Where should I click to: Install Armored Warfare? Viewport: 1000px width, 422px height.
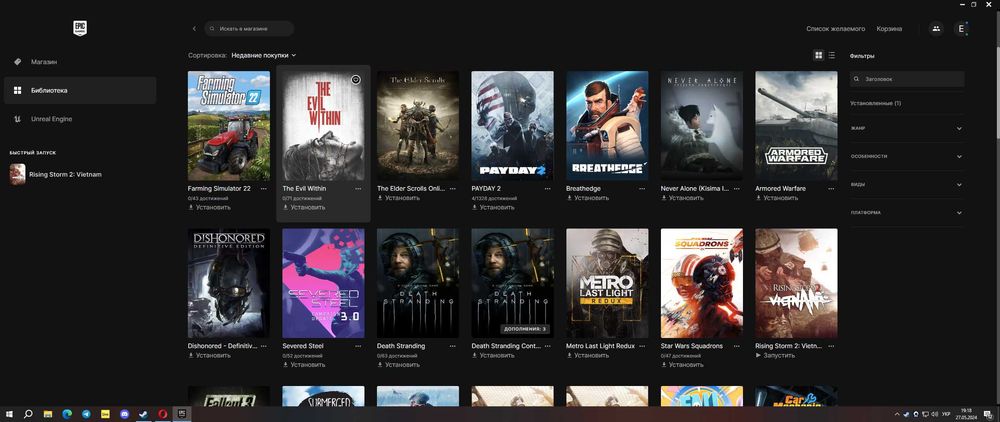click(x=776, y=198)
